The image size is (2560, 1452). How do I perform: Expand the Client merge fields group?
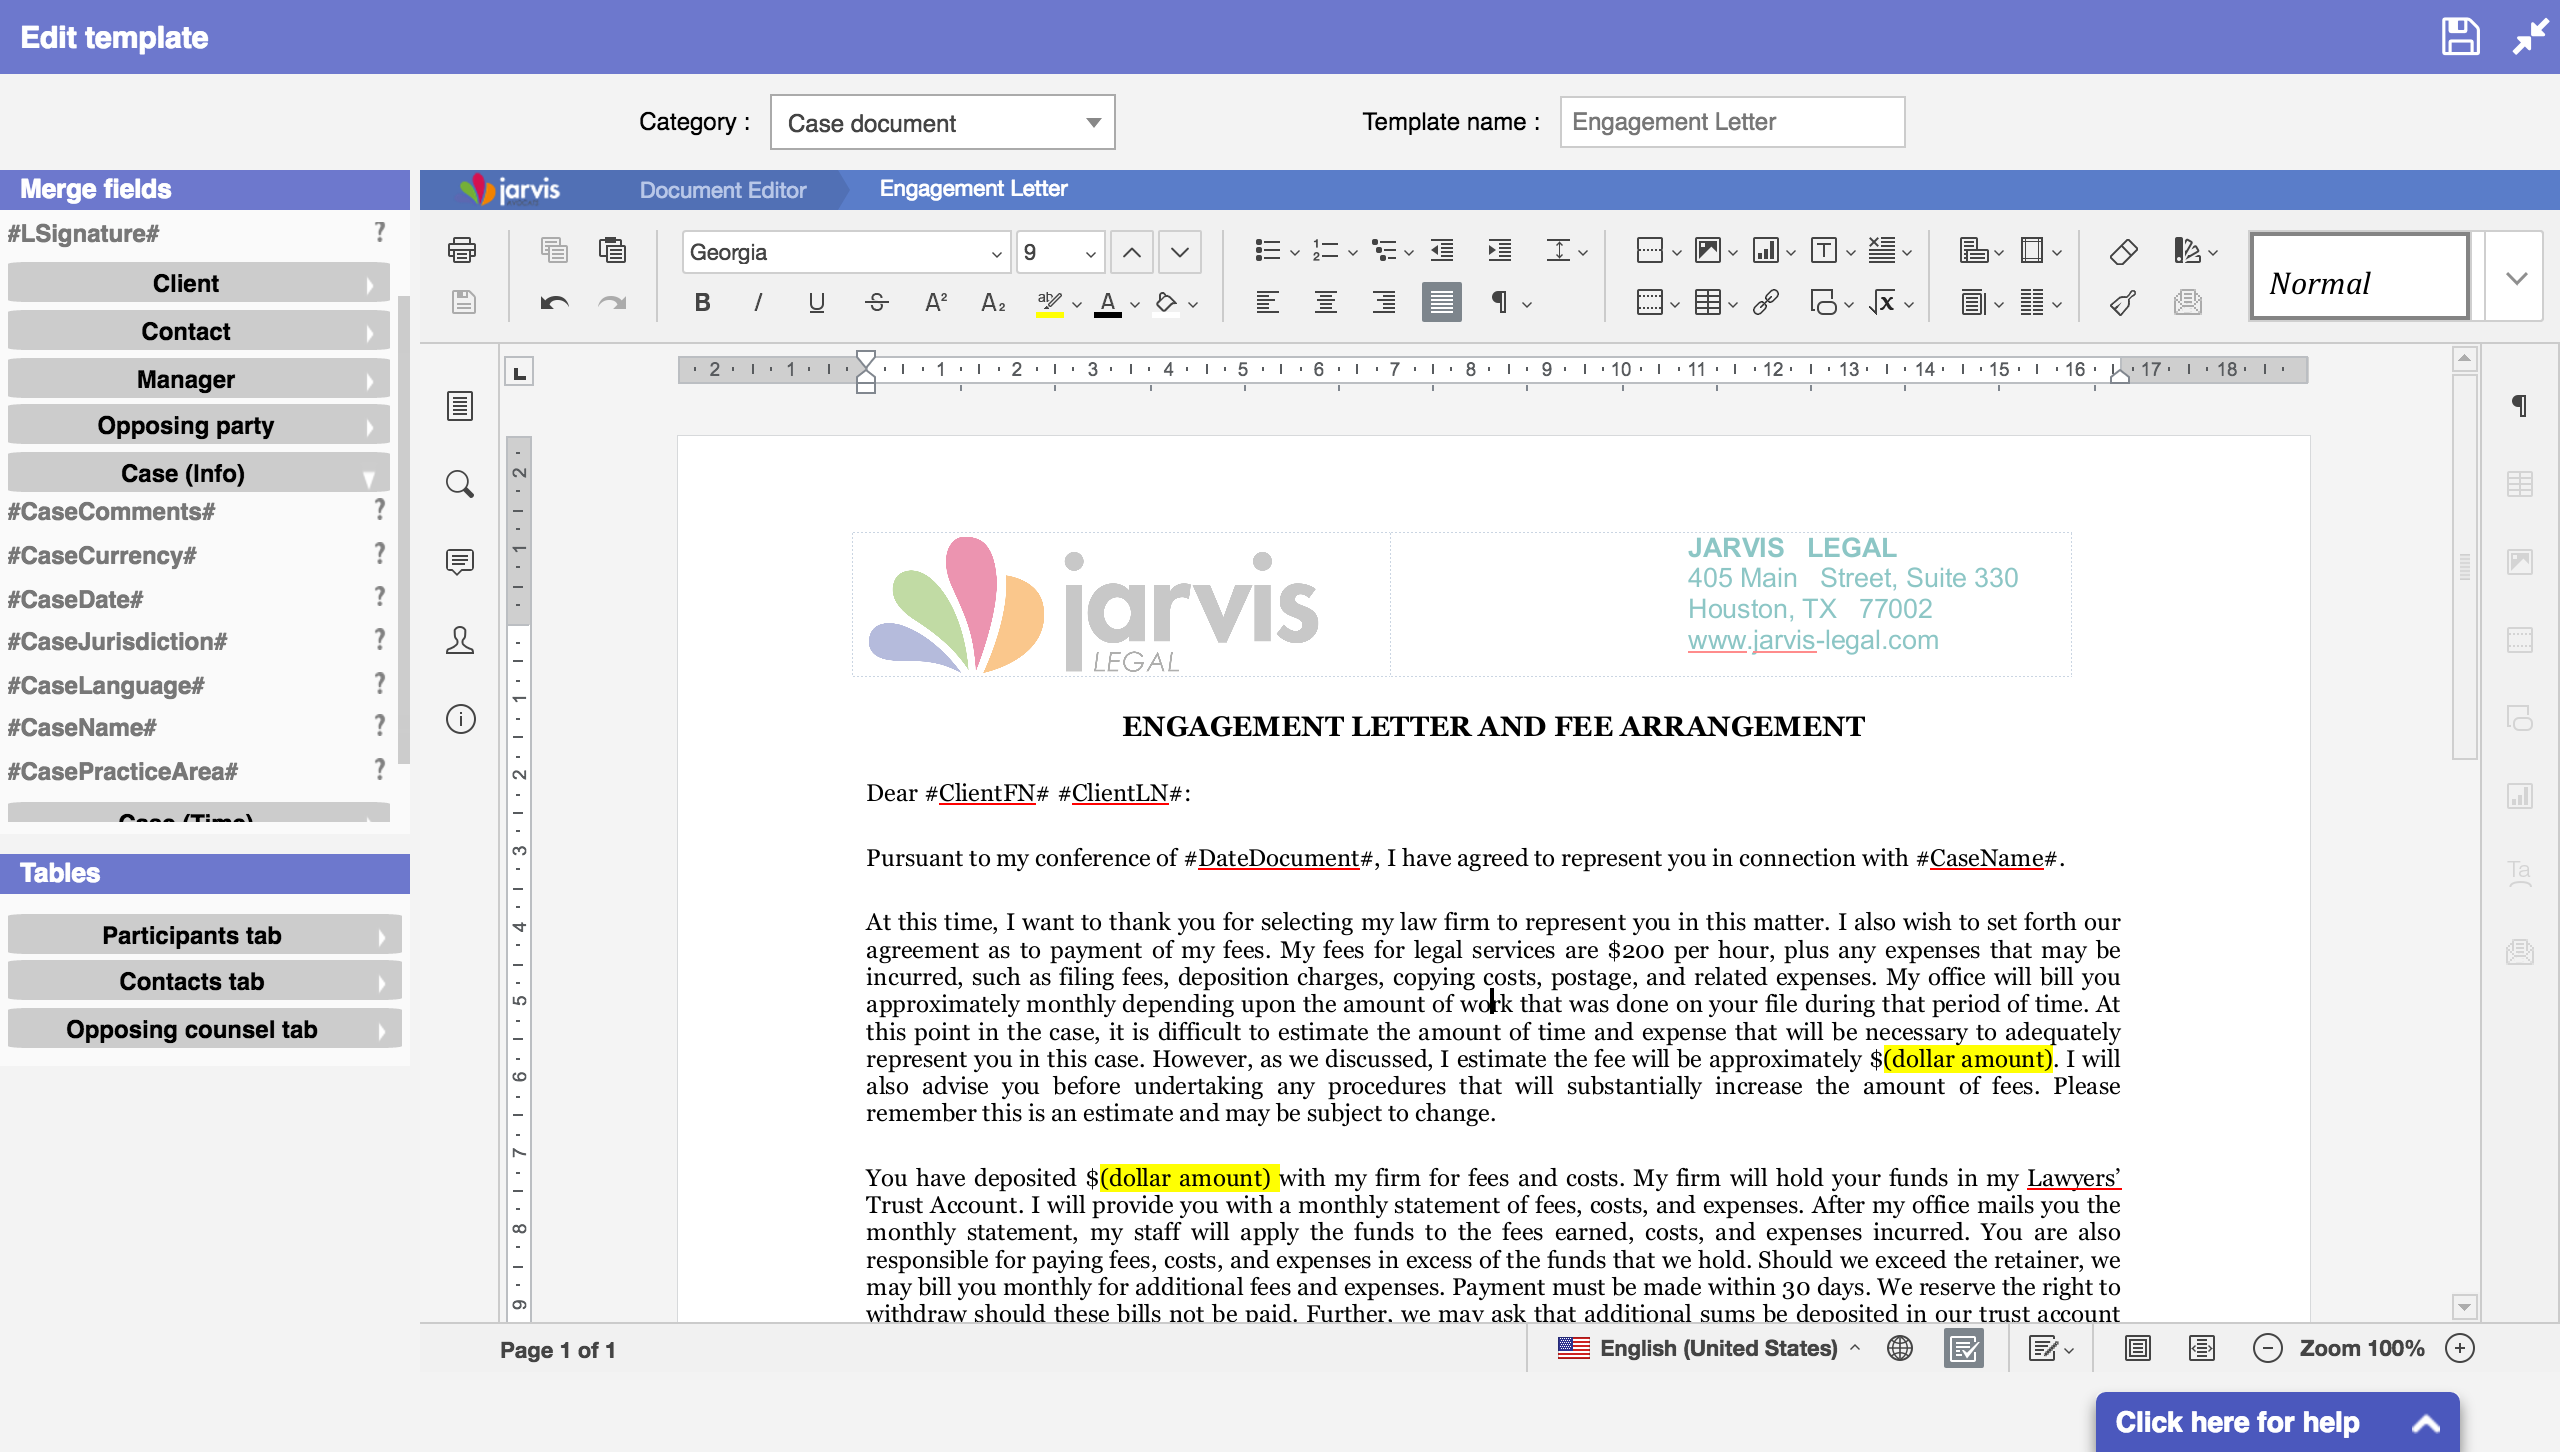tap(197, 282)
